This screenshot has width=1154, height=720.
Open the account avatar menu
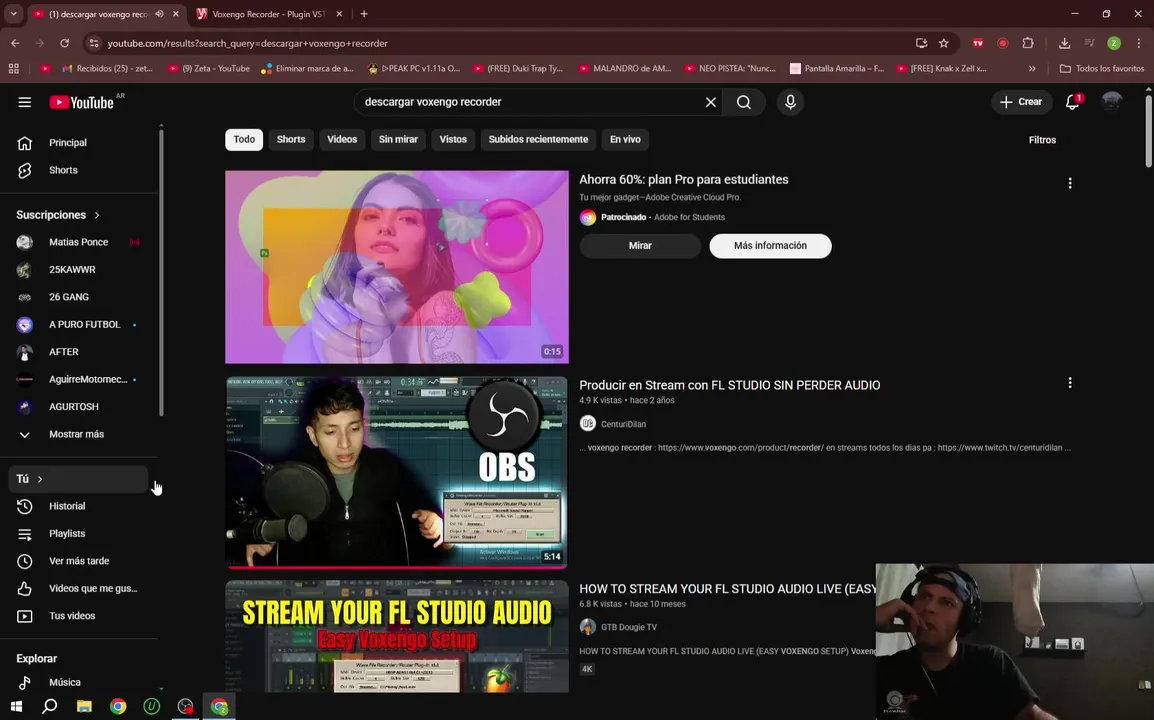coord(1111,102)
